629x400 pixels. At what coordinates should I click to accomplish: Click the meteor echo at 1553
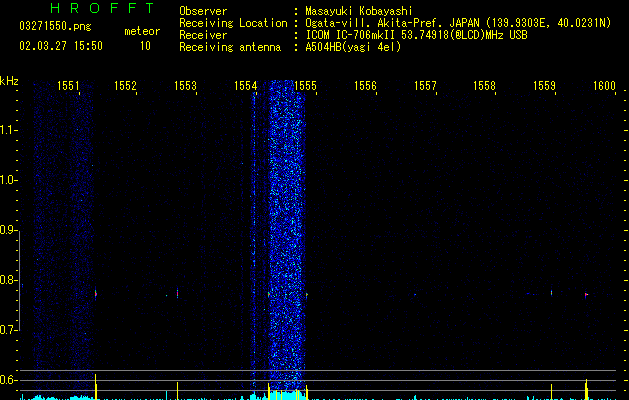[177, 294]
